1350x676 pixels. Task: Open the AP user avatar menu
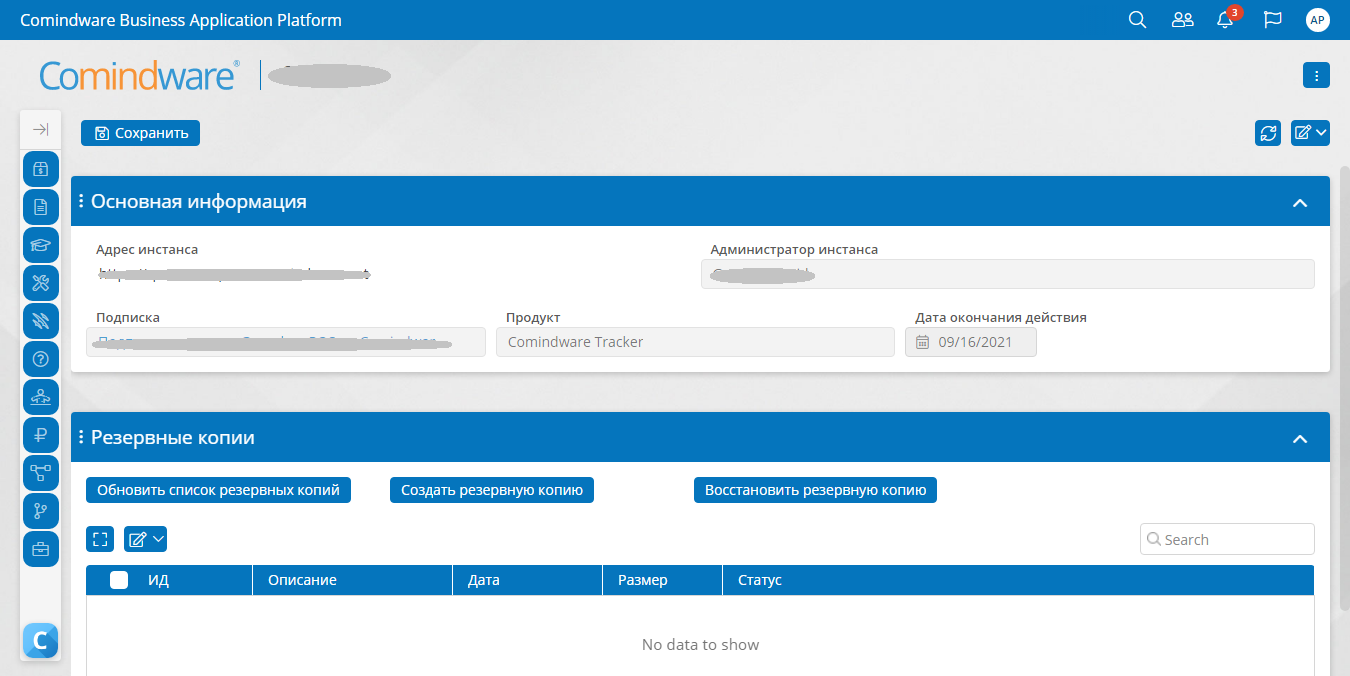[x=1318, y=20]
